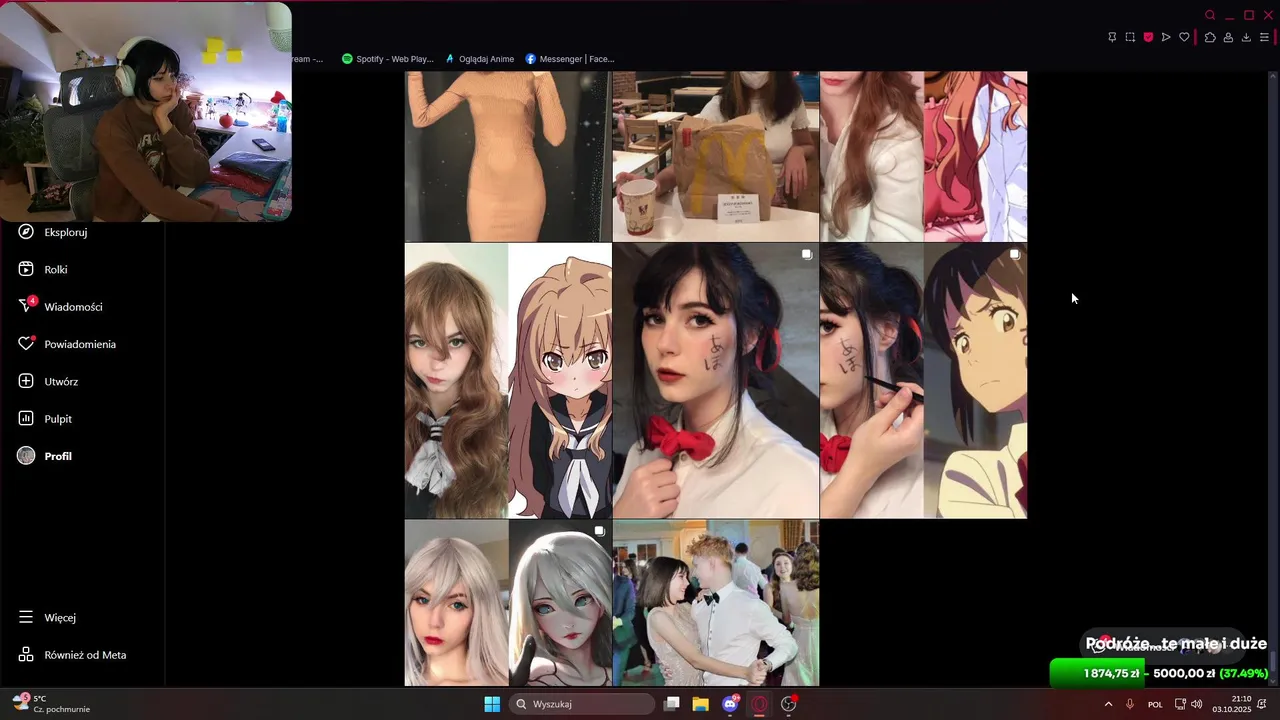Click the microphone tray icon
Image resolution: width=1280 pixels, height=720 pixels.
tap(1130, 704)
